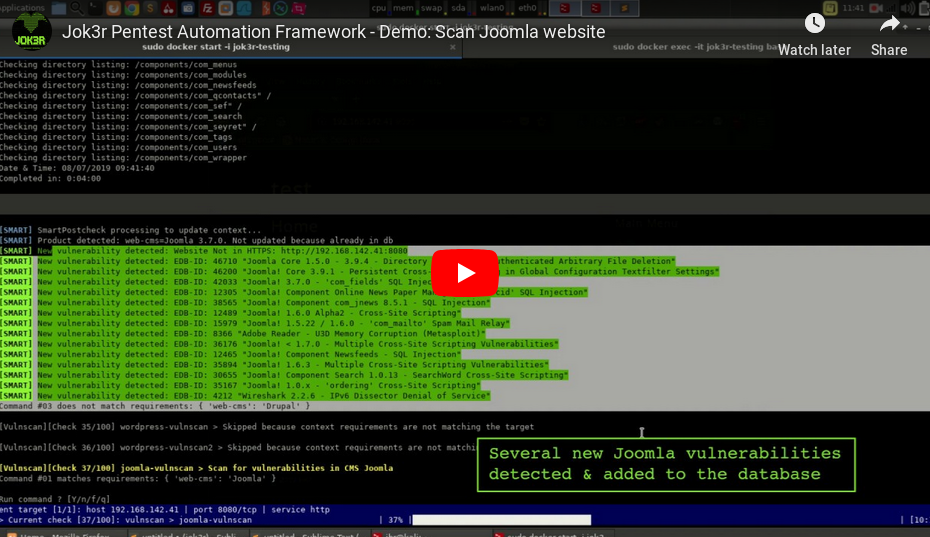
Task: Launch Sublime Text from the top panel
Action: pyautogui.click(x=150, y=8)
